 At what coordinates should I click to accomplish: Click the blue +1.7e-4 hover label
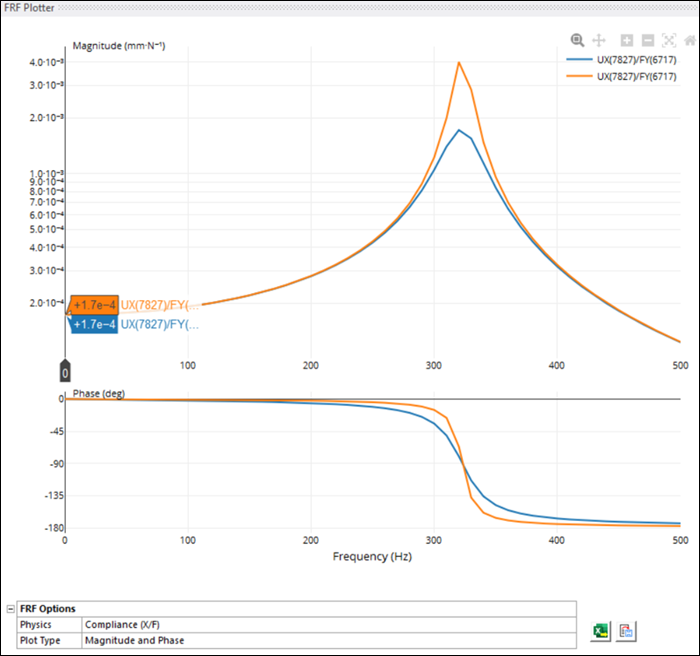click(x=93, y=324)
